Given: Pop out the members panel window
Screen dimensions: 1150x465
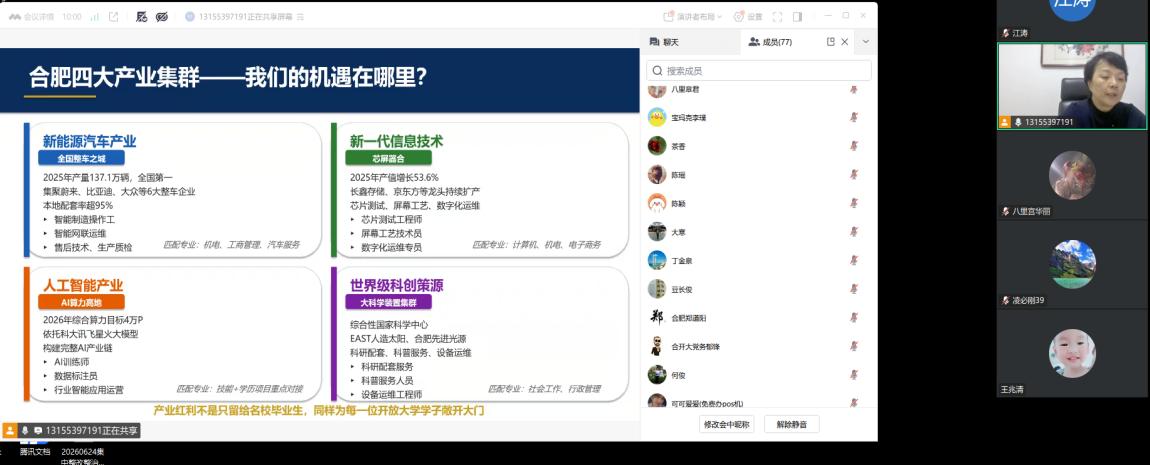Looking at the screenshot, I should click(830, 42).
